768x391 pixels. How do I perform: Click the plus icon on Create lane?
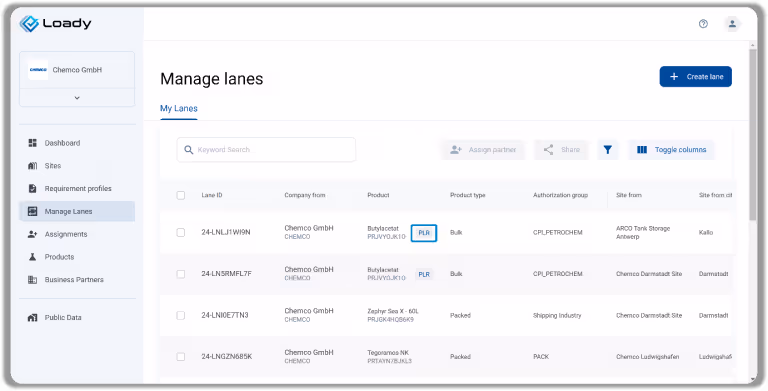click(x=674, y=76)
